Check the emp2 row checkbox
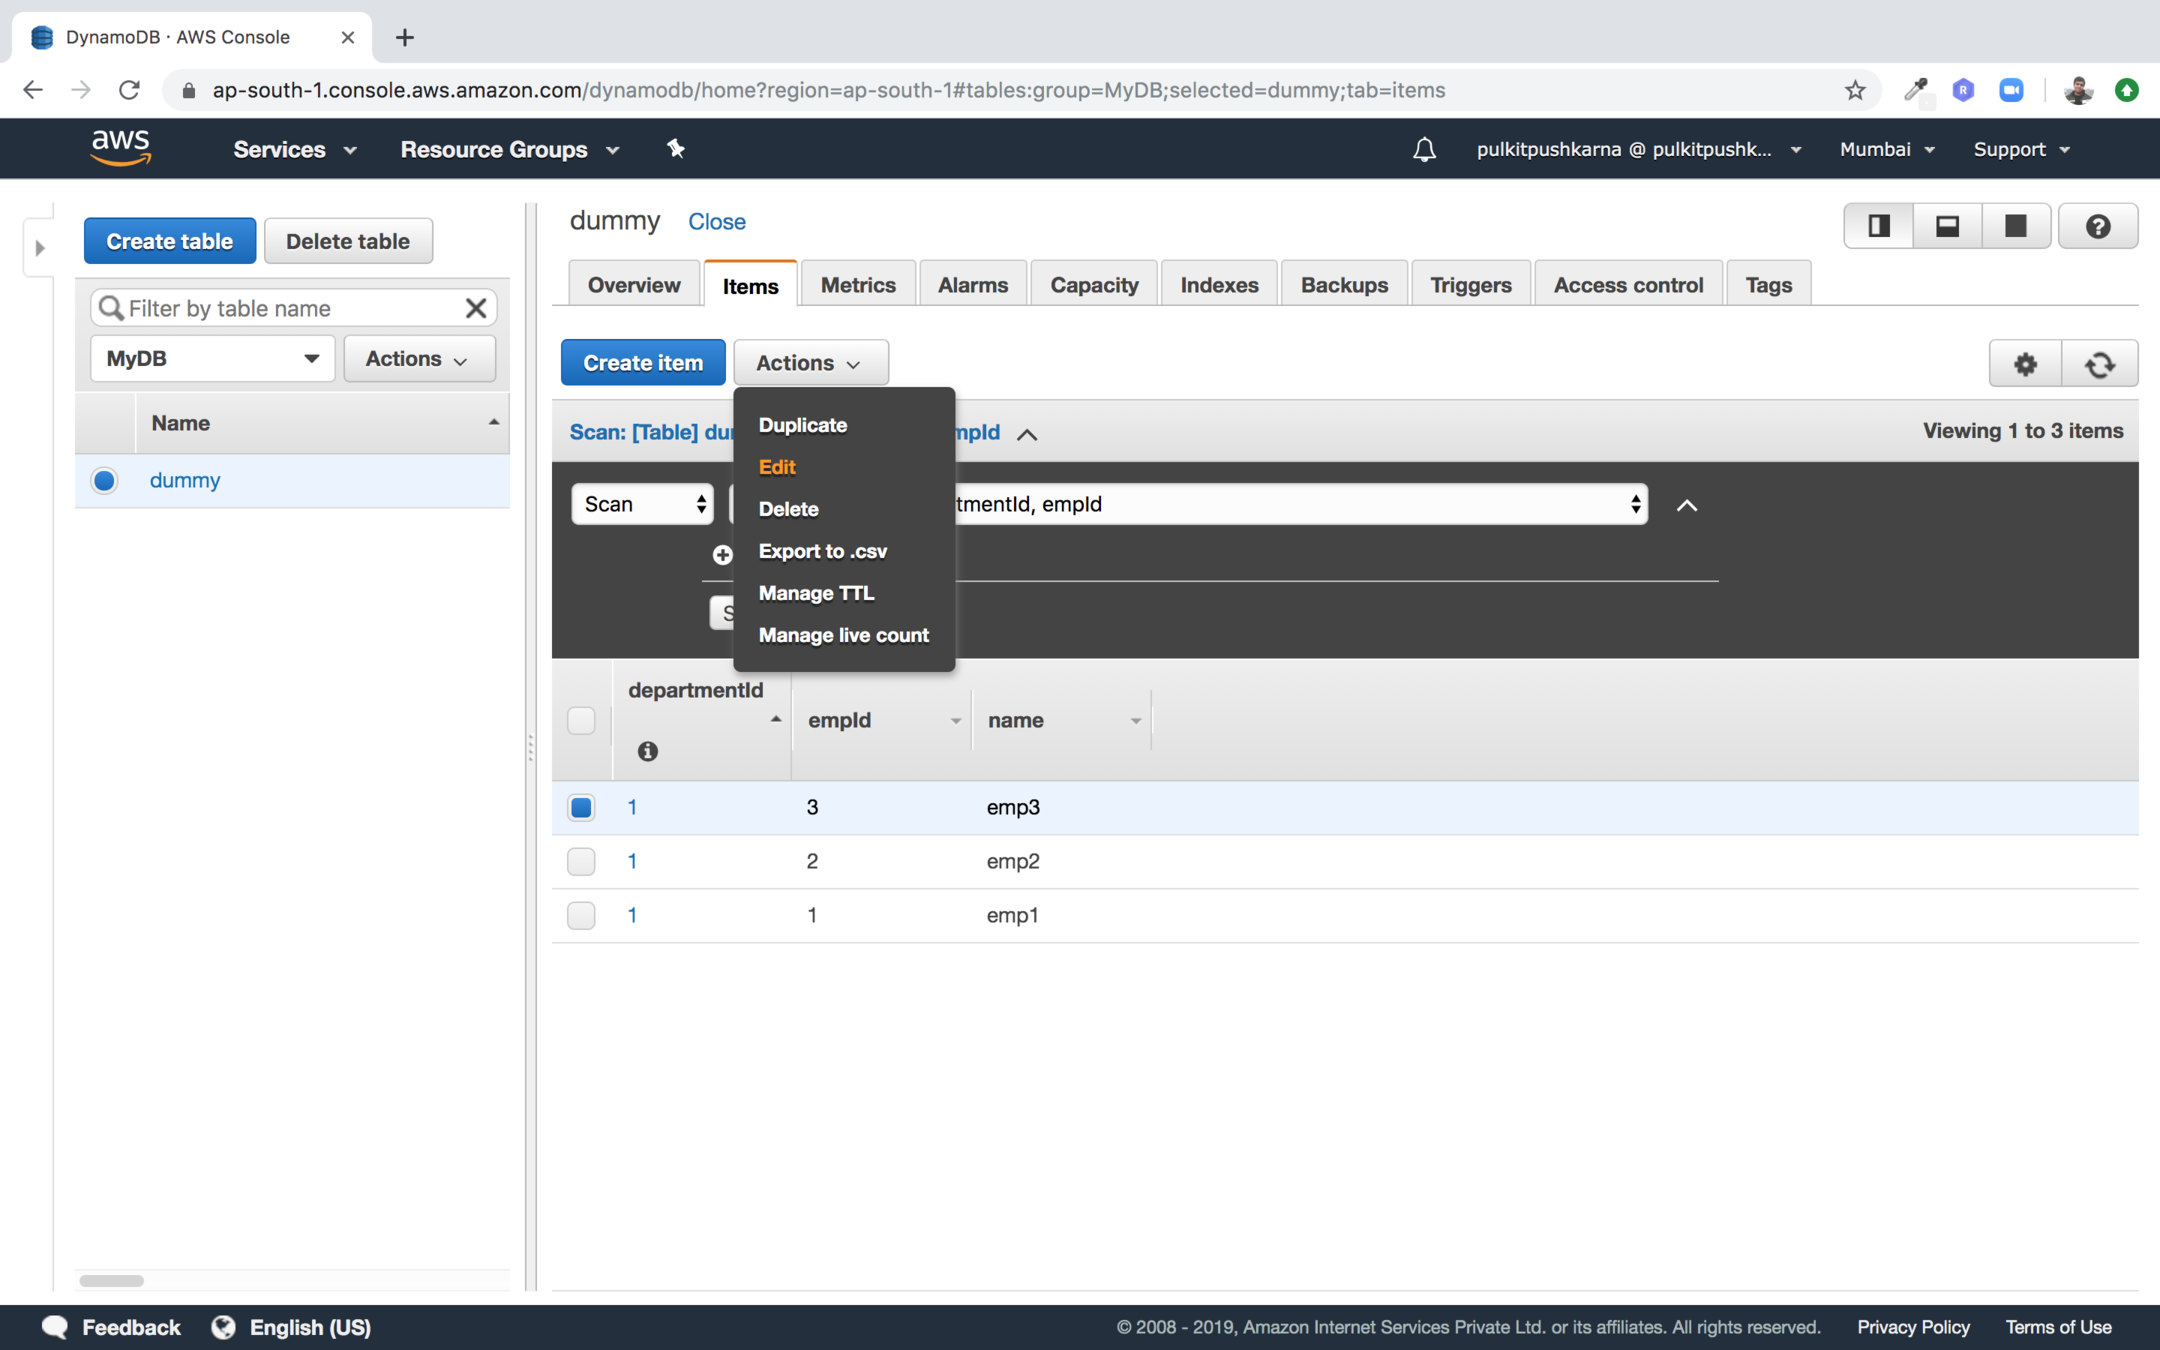 tap(581, 861)
